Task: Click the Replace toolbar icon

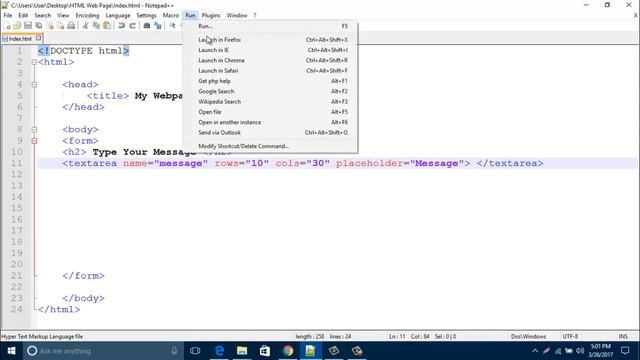Action: (158, 26)
